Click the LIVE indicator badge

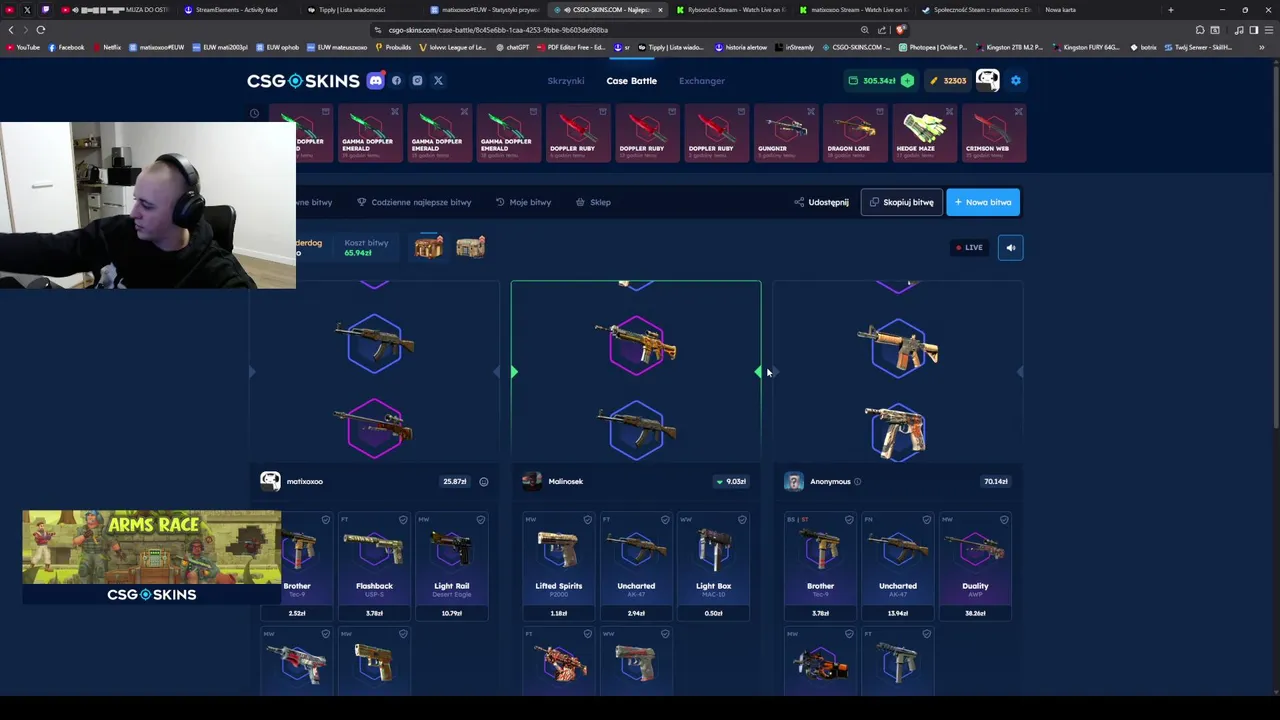pyautogui.click(x=969, y=248)
